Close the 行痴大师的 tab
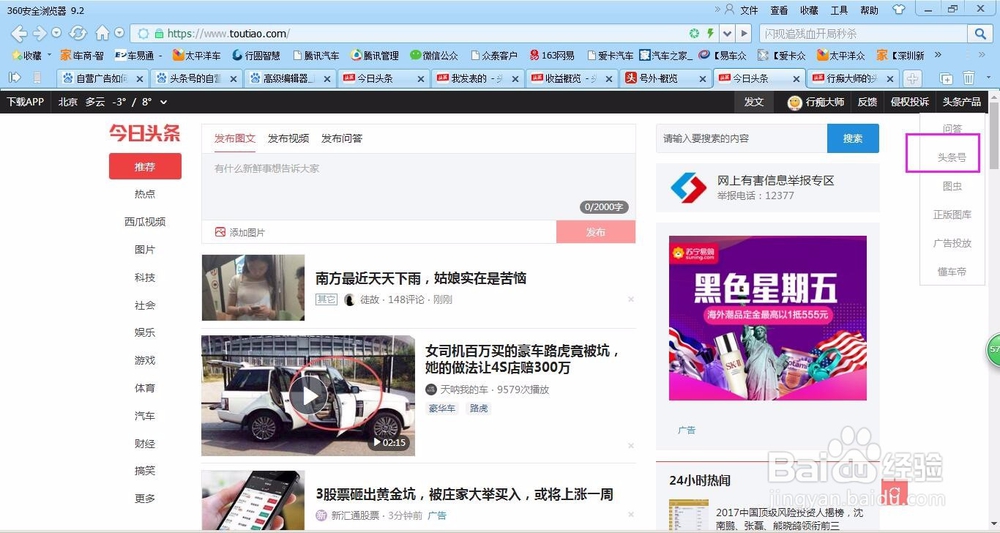 (890, 78)
